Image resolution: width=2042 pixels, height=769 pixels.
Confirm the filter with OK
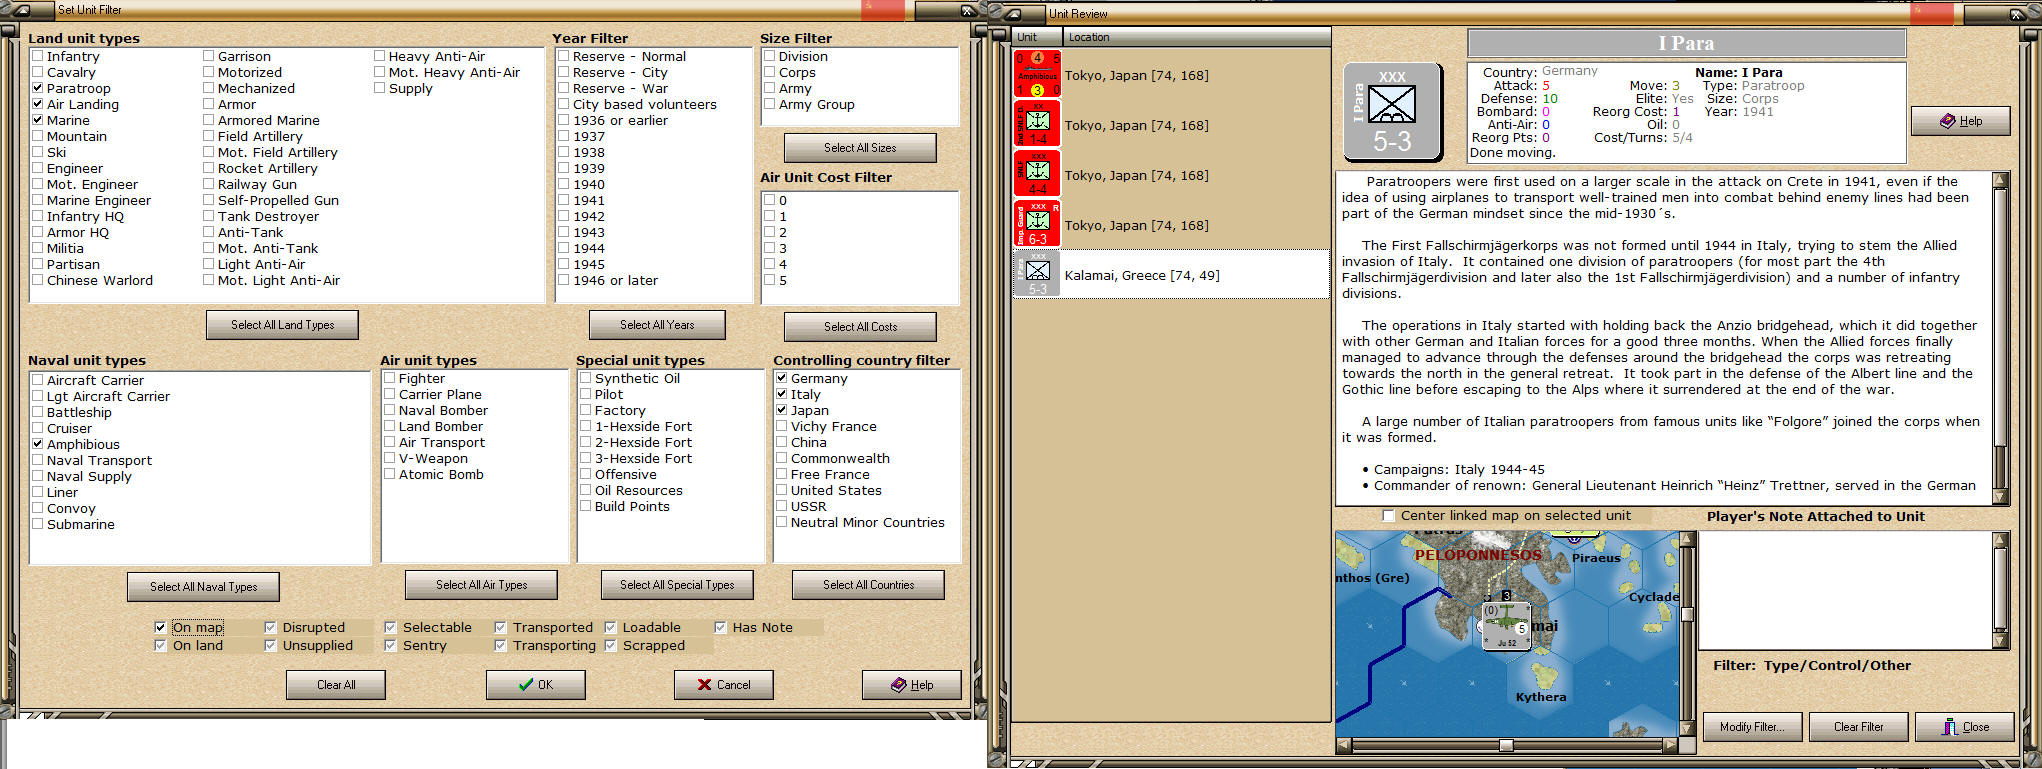coord(536,685)
